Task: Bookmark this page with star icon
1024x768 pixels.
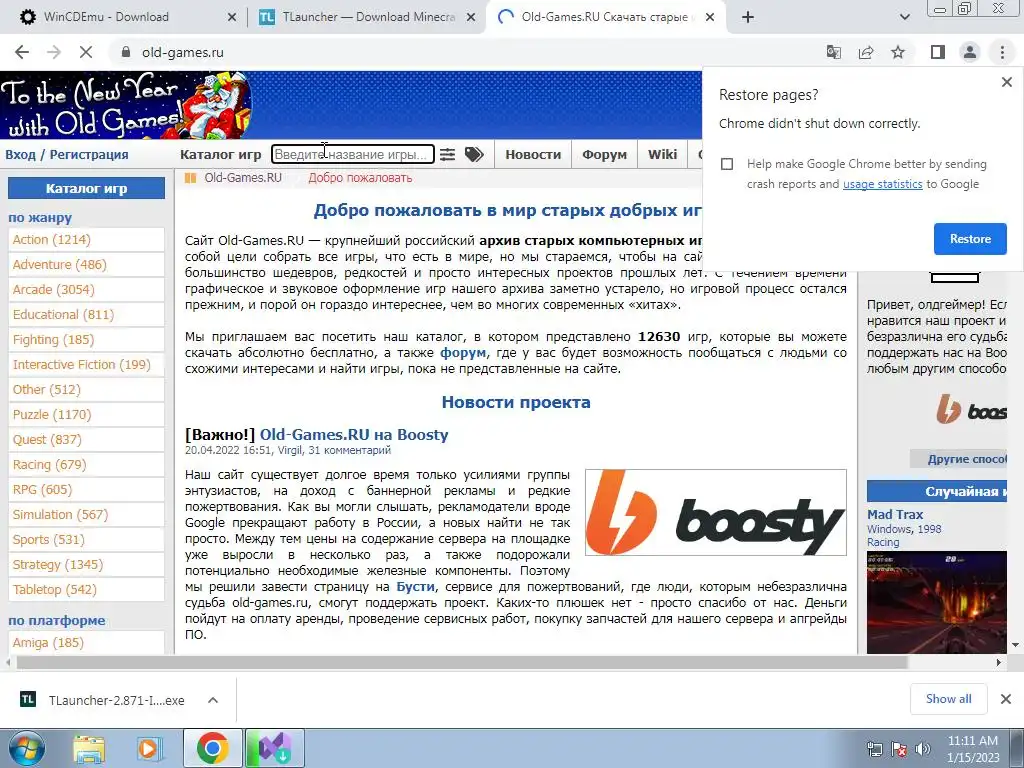Action: (898, 52)
